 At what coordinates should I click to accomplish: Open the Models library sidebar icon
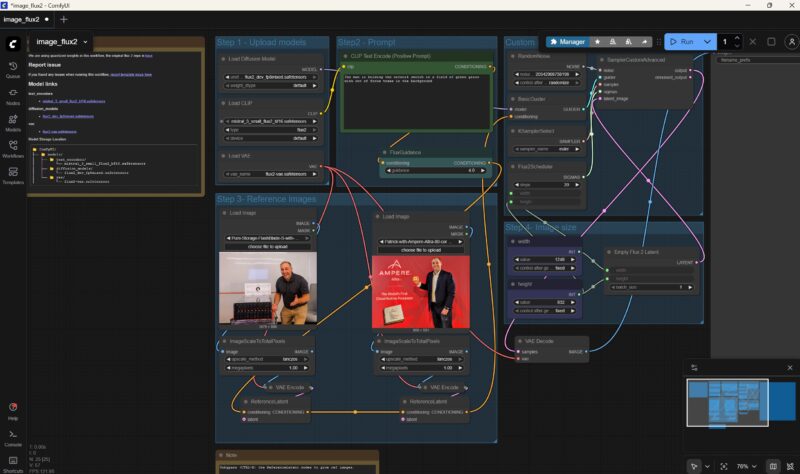13,124
